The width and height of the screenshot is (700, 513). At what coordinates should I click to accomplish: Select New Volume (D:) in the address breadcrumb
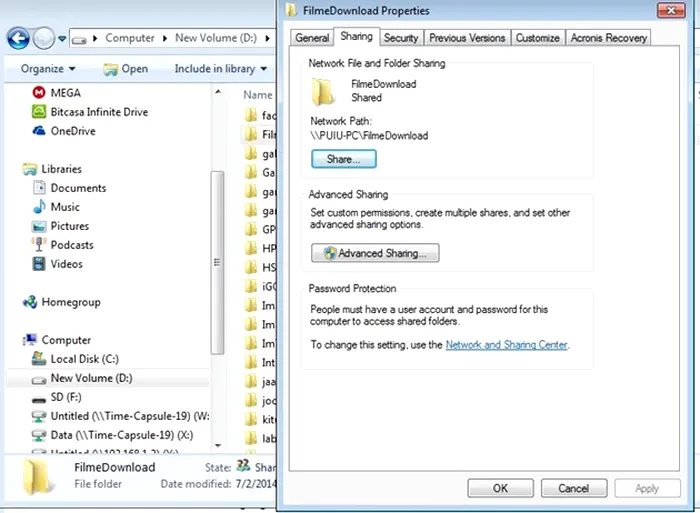[216, 38]
